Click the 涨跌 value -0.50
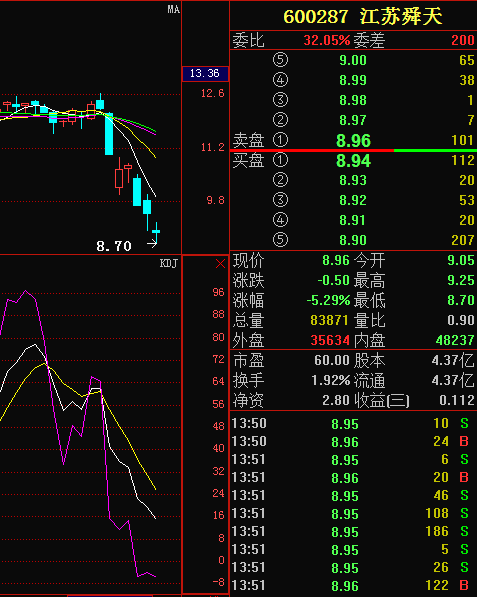The image size is (477, 597). 333,280
